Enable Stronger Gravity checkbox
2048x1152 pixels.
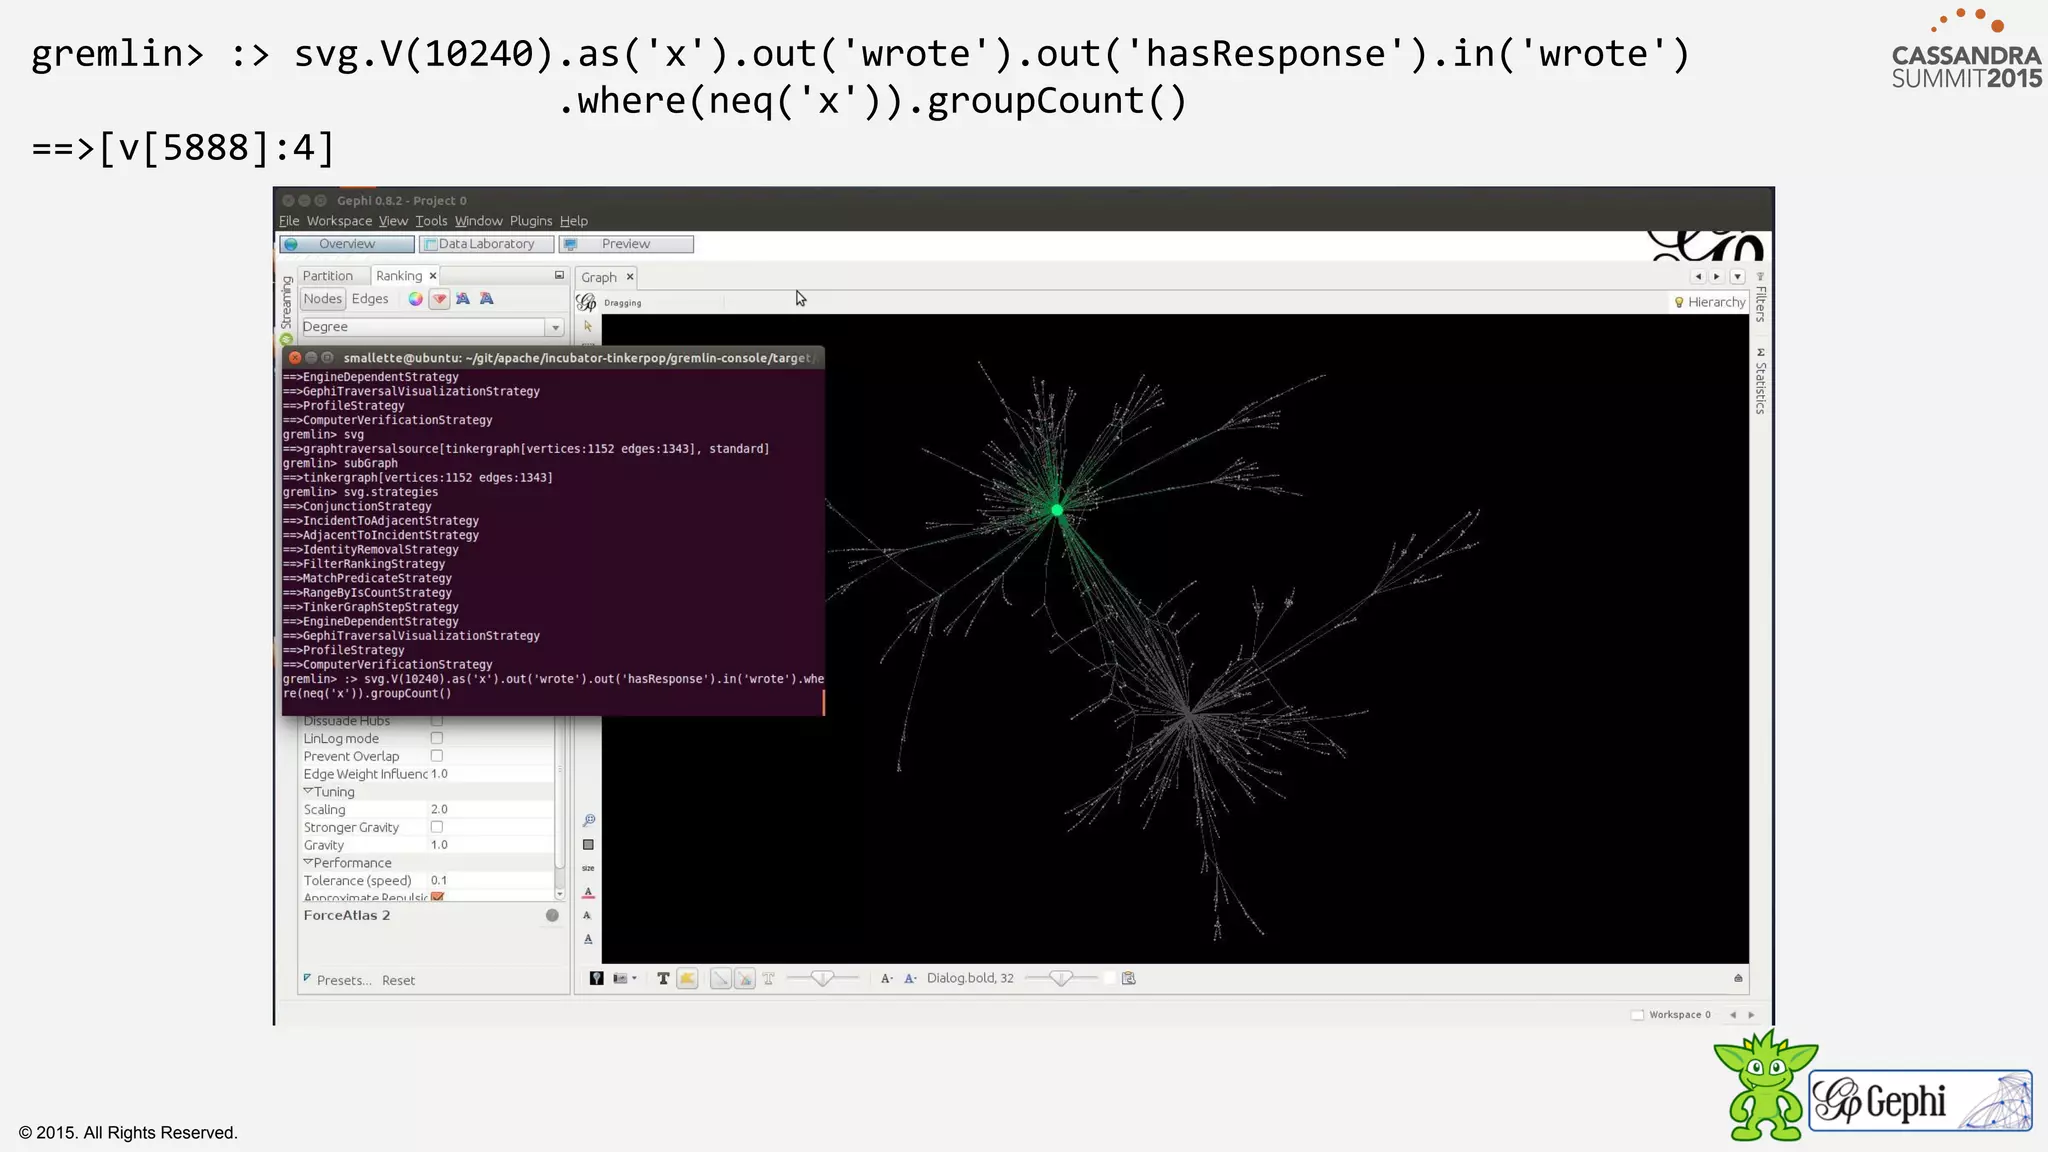point(437,828)
